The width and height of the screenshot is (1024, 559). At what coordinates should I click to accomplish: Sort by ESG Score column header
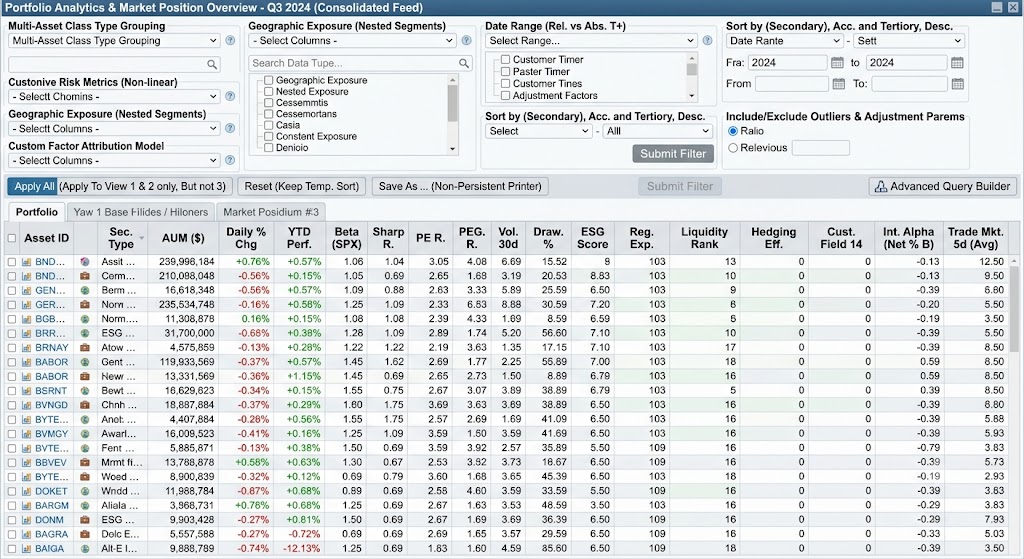pos(592,238)
